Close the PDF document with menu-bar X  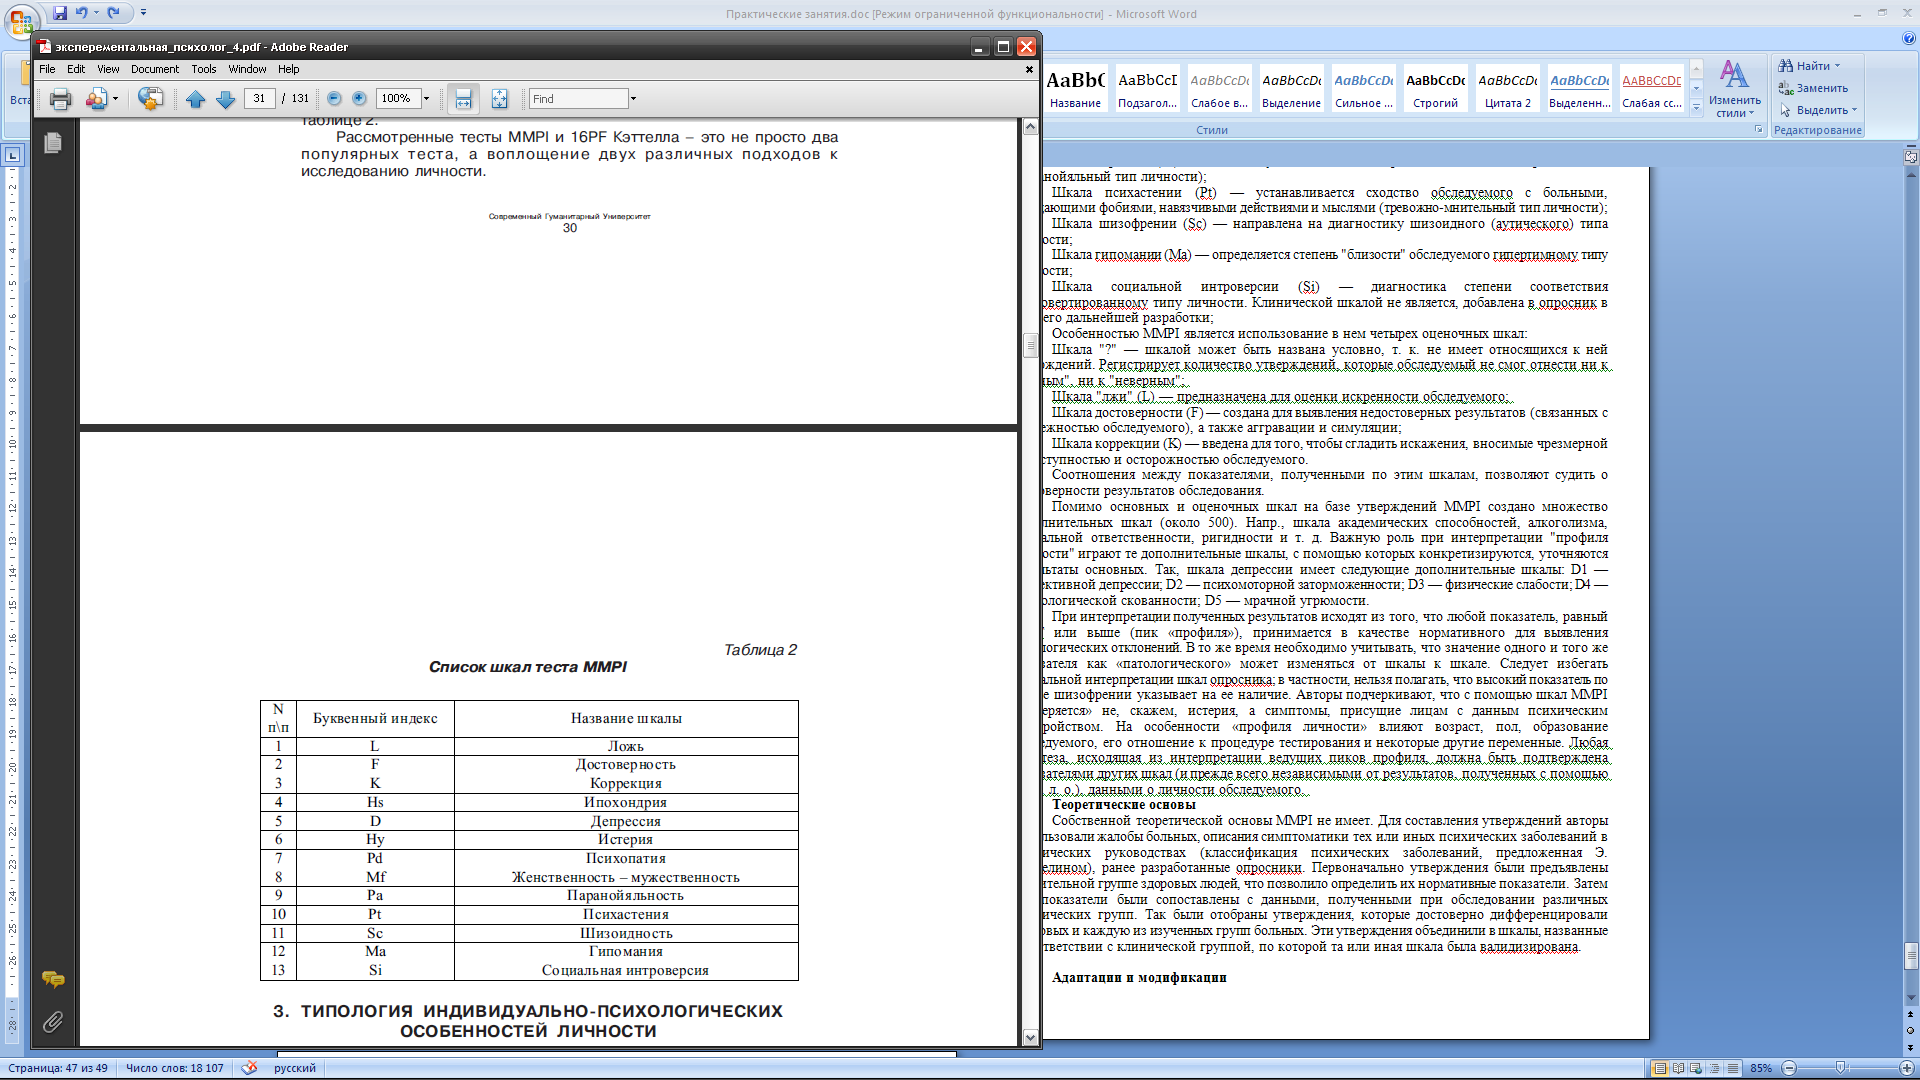pyautogui.click(x=1029, y=69)
